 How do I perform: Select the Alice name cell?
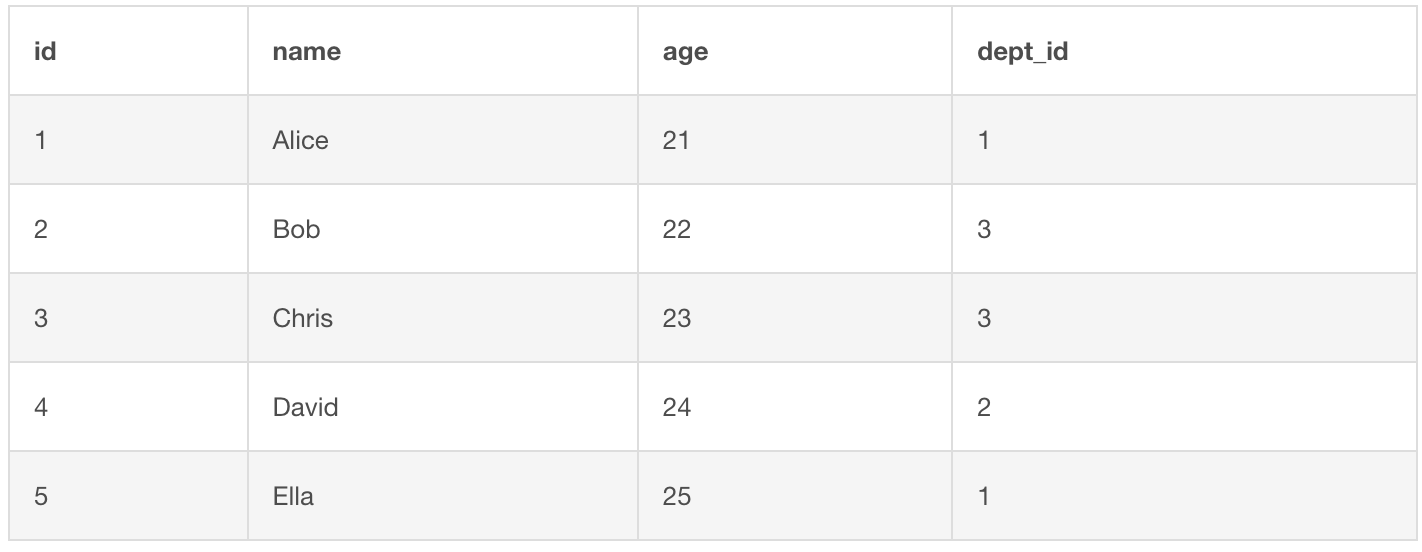click(x=300, y=141)
